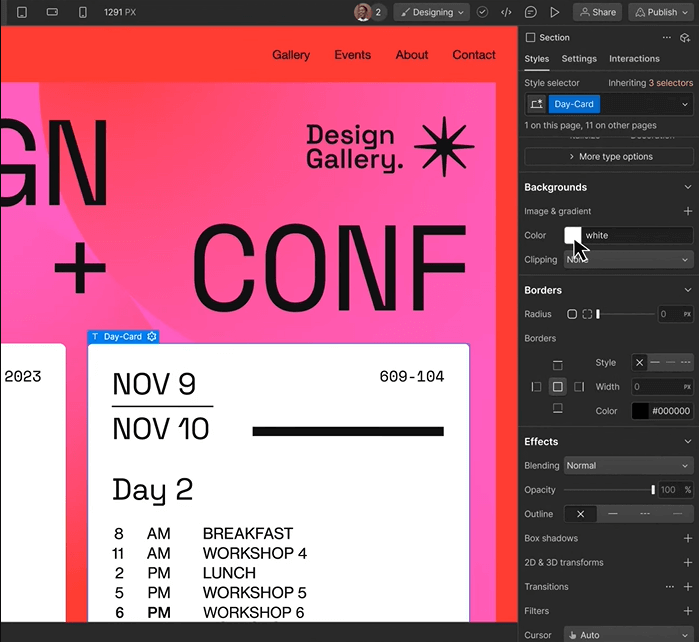Add an image & gradient background layer
The height and width of the screenshot is (642, 699).
[687, 212]
